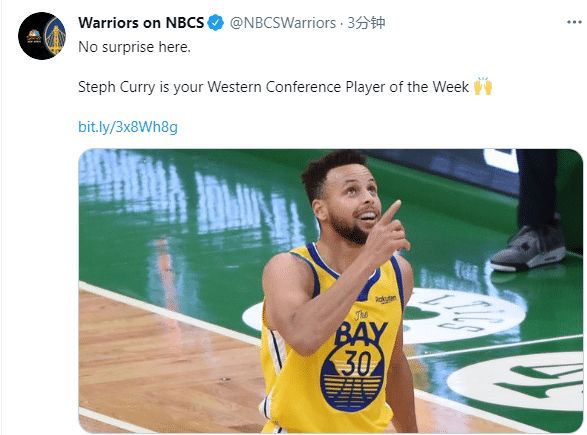The width and height of the screenshot is (587, 435).
Task: Click the Rakuten patch on the jersey
Action: [x=386, y=299]
